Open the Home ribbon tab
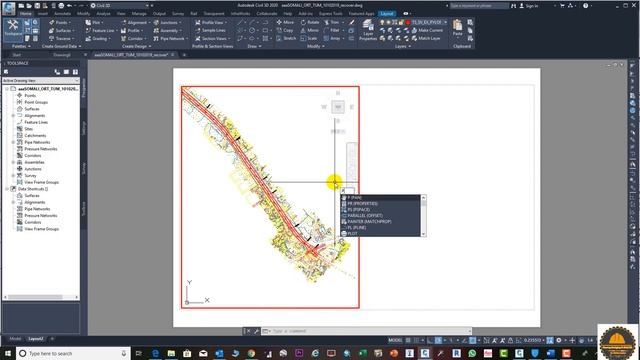640x360 pixels. 25,13
